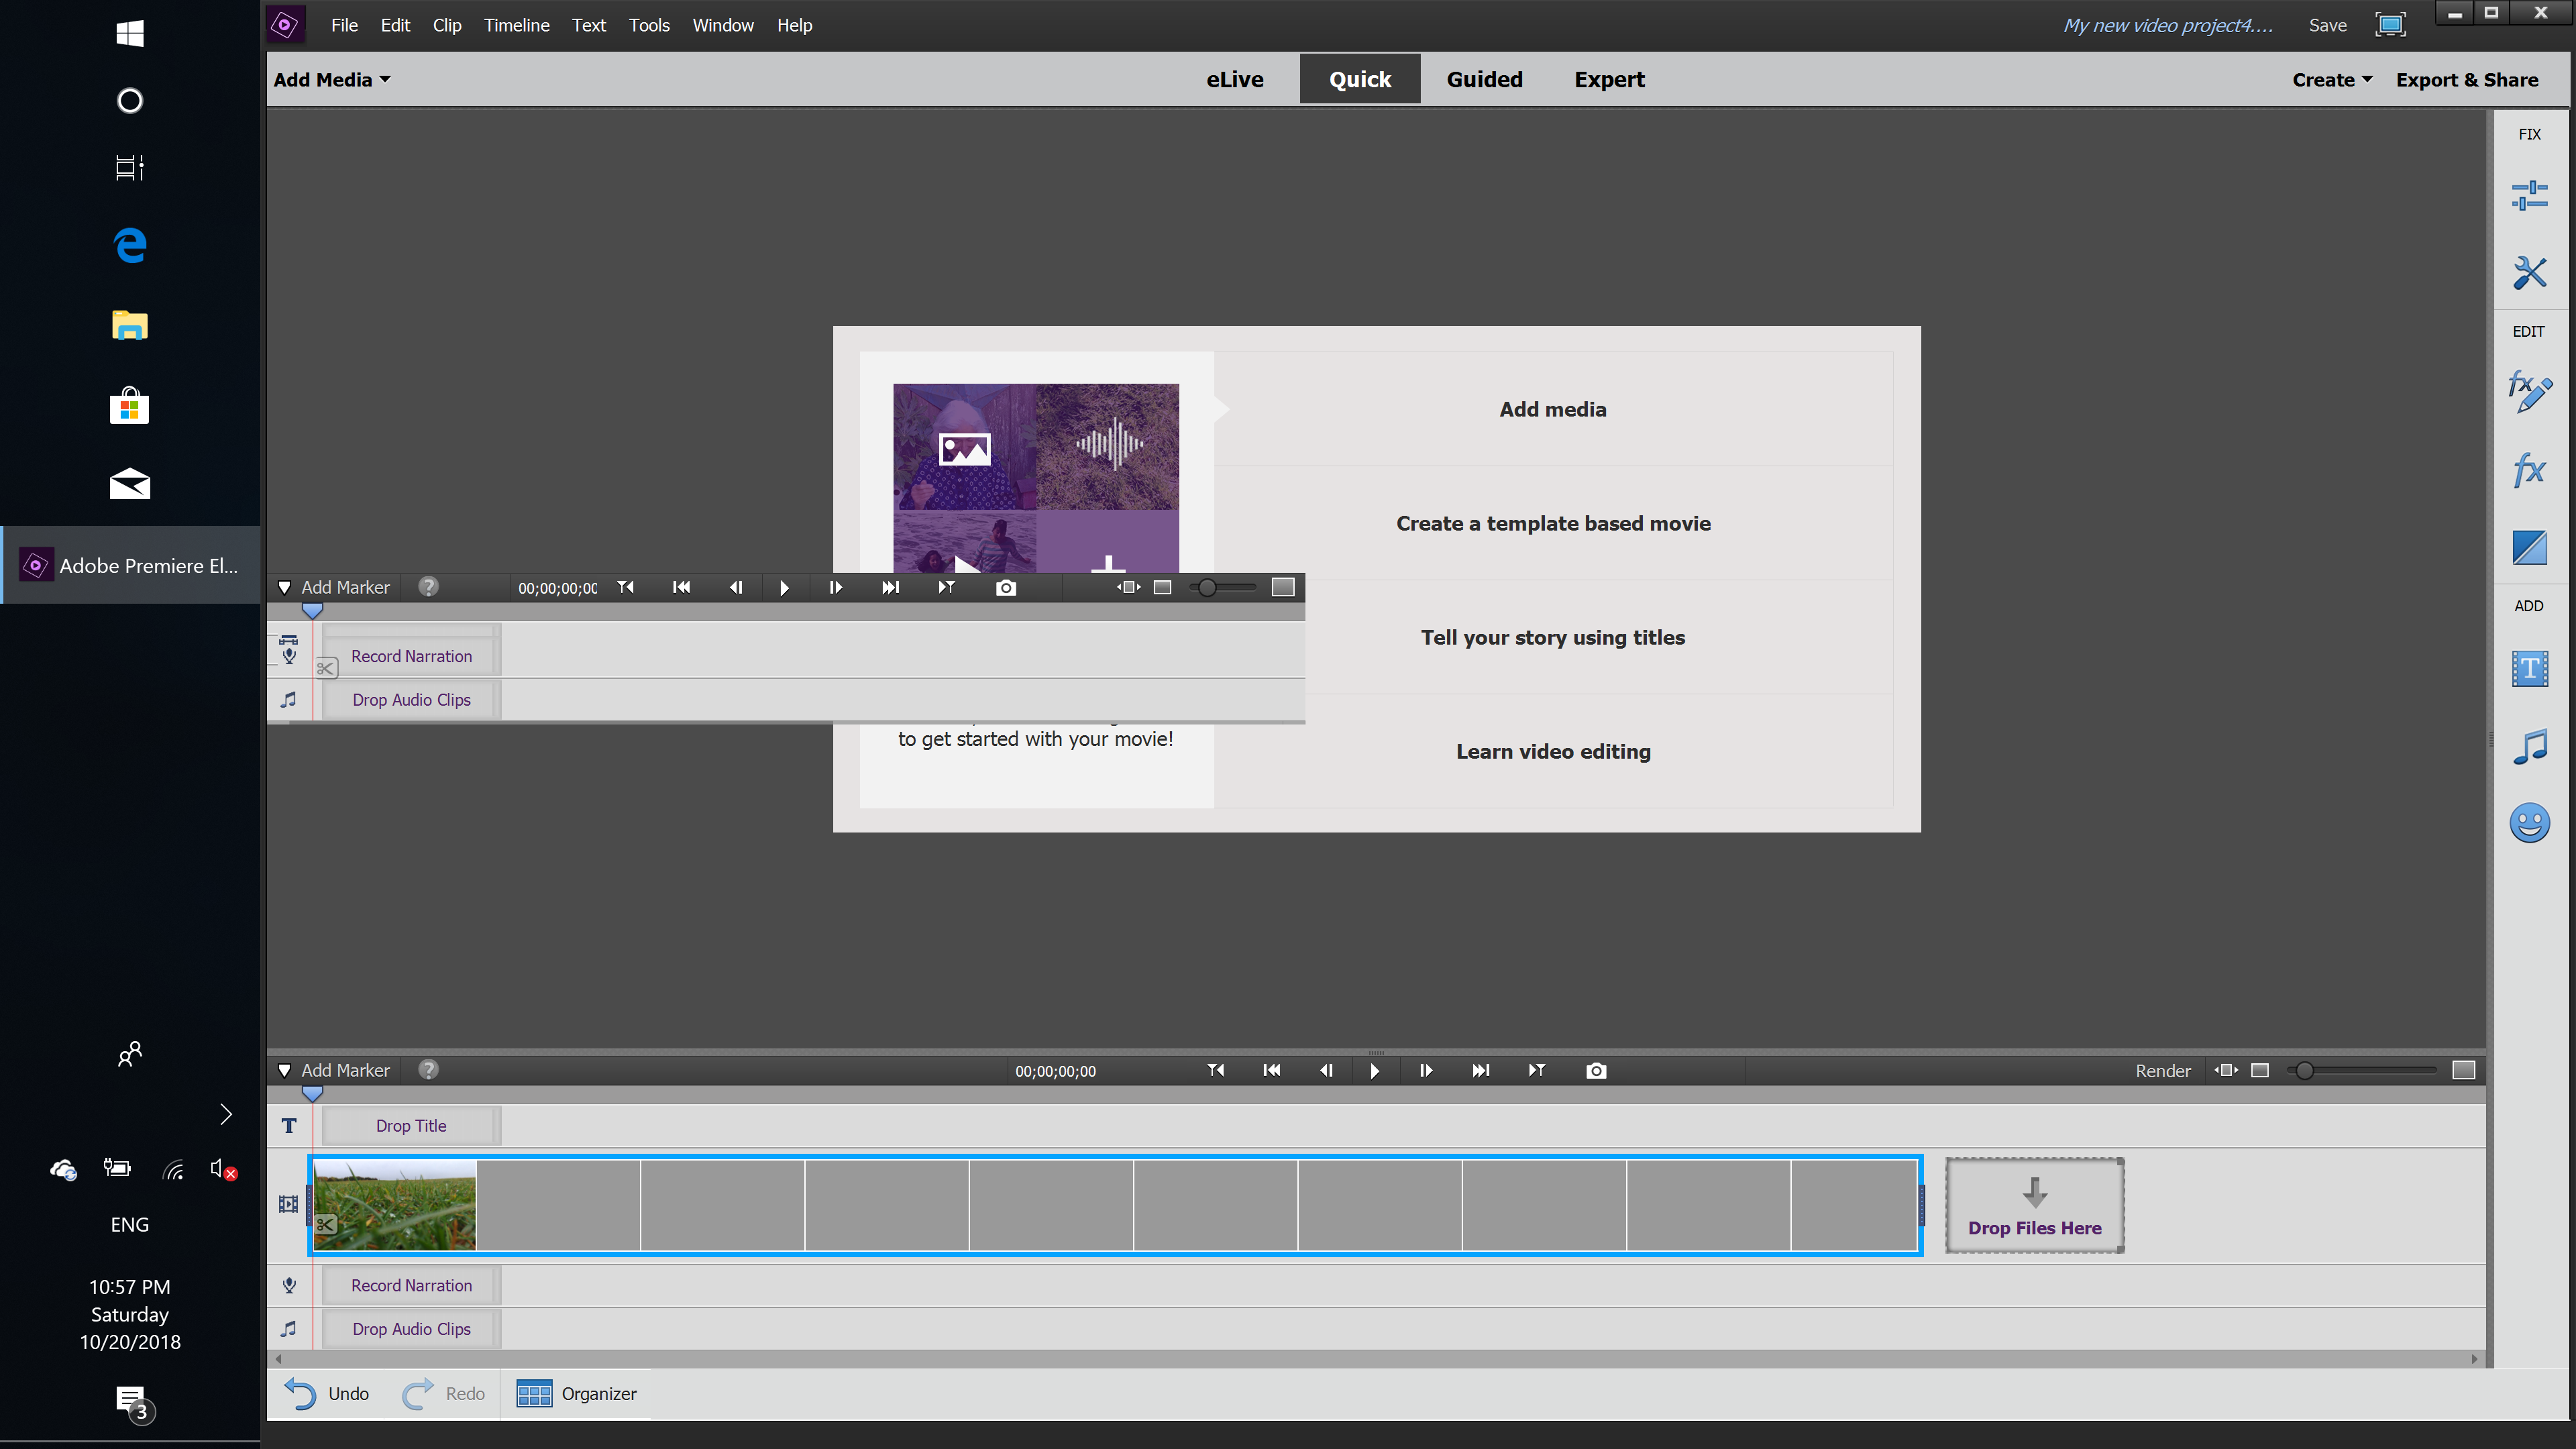This screenshot has width=2576, height=1449.
Task: Click the Organizer grid icon
Action: click(534, 1393)
